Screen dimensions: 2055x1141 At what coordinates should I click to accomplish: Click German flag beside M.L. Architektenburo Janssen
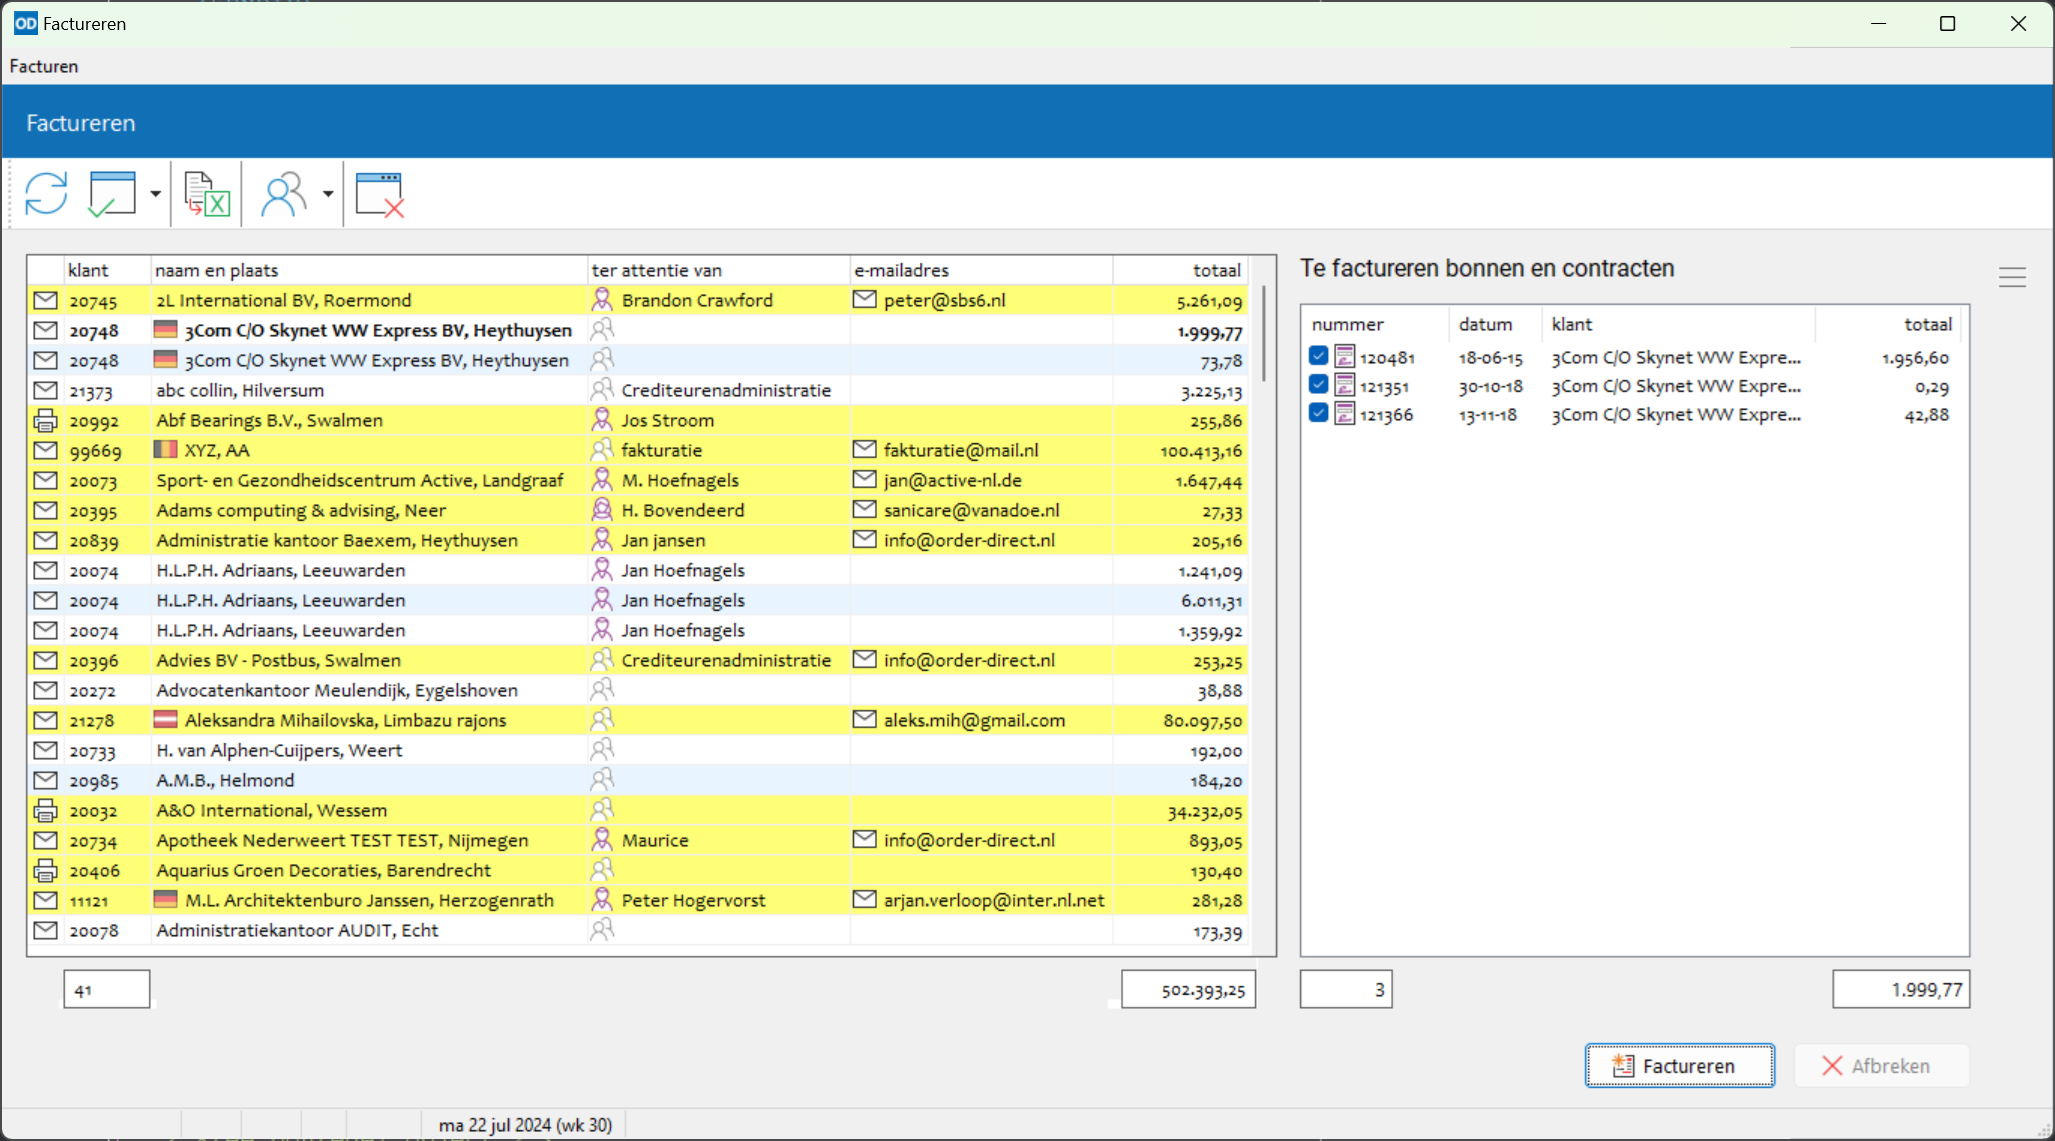166,899
